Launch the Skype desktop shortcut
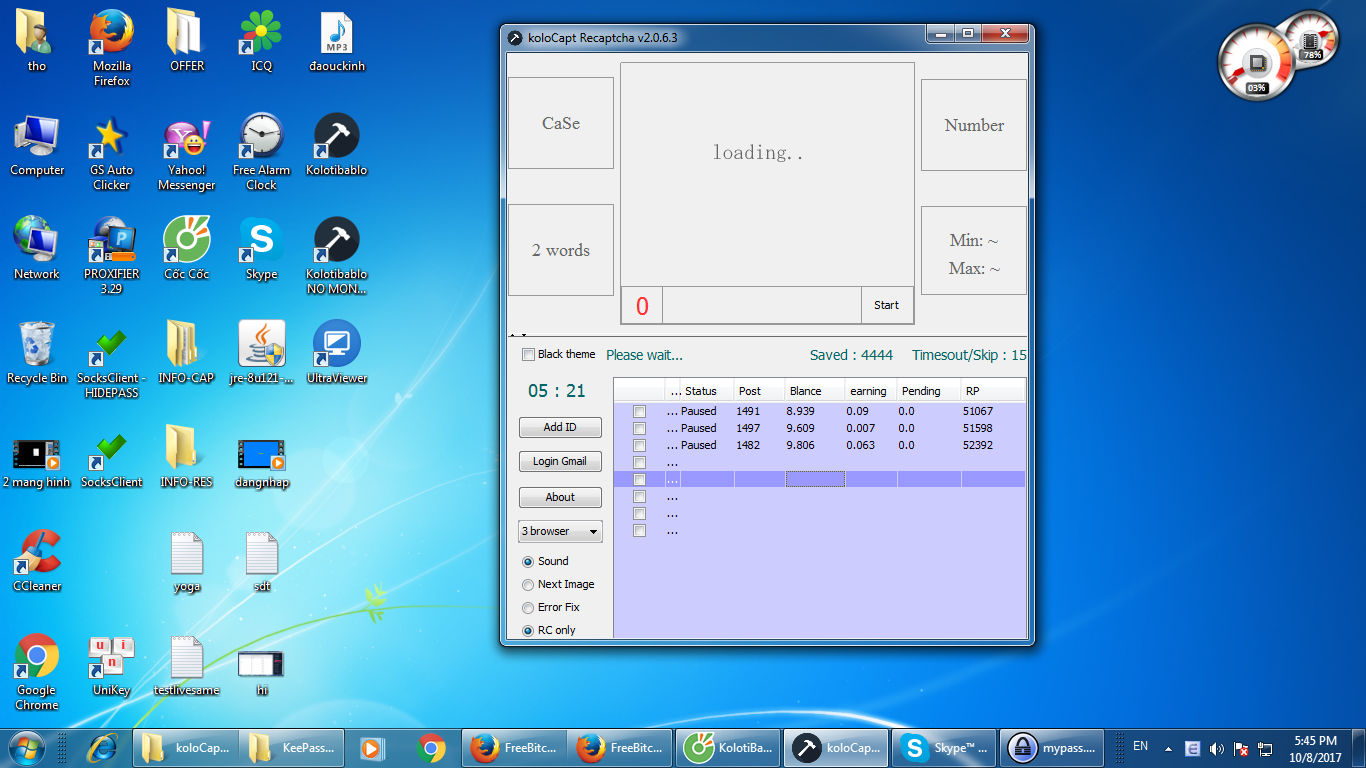 coord(261,249)
